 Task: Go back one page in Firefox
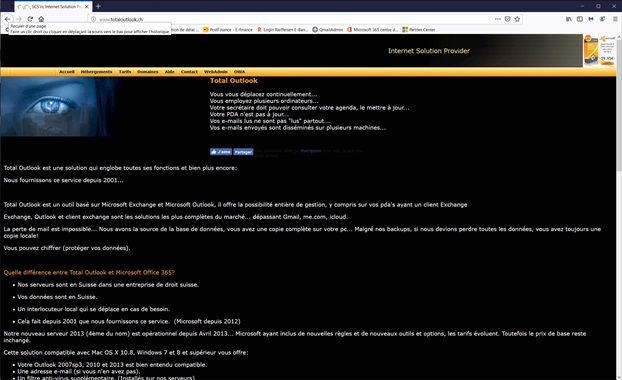(x=8, y=19)
